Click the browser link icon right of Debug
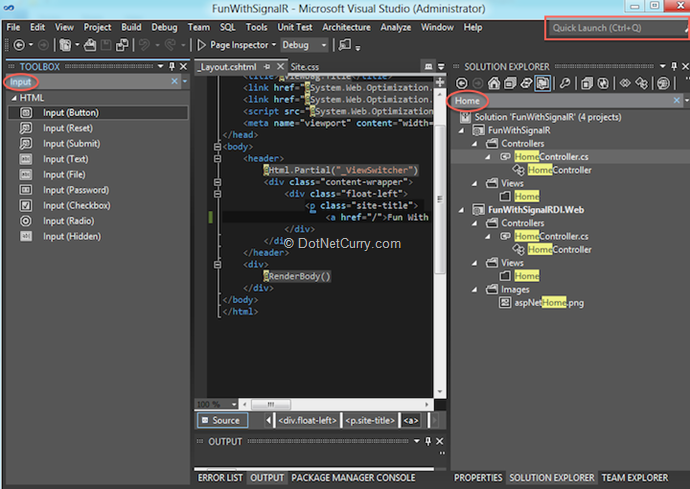Viewport: 690px width, 489px height. [x=345, y=45]
